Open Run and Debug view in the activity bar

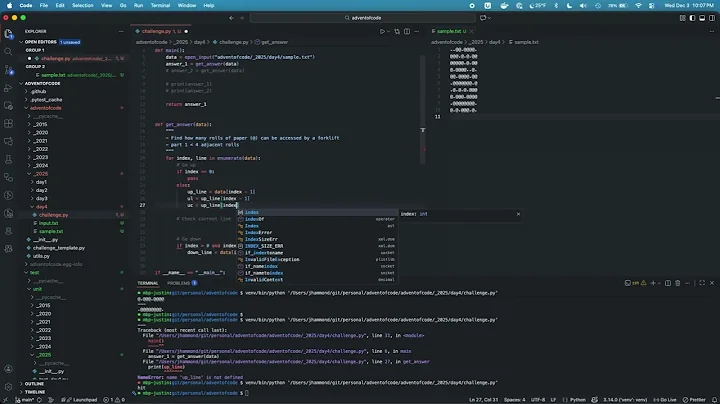pos(8,88)
